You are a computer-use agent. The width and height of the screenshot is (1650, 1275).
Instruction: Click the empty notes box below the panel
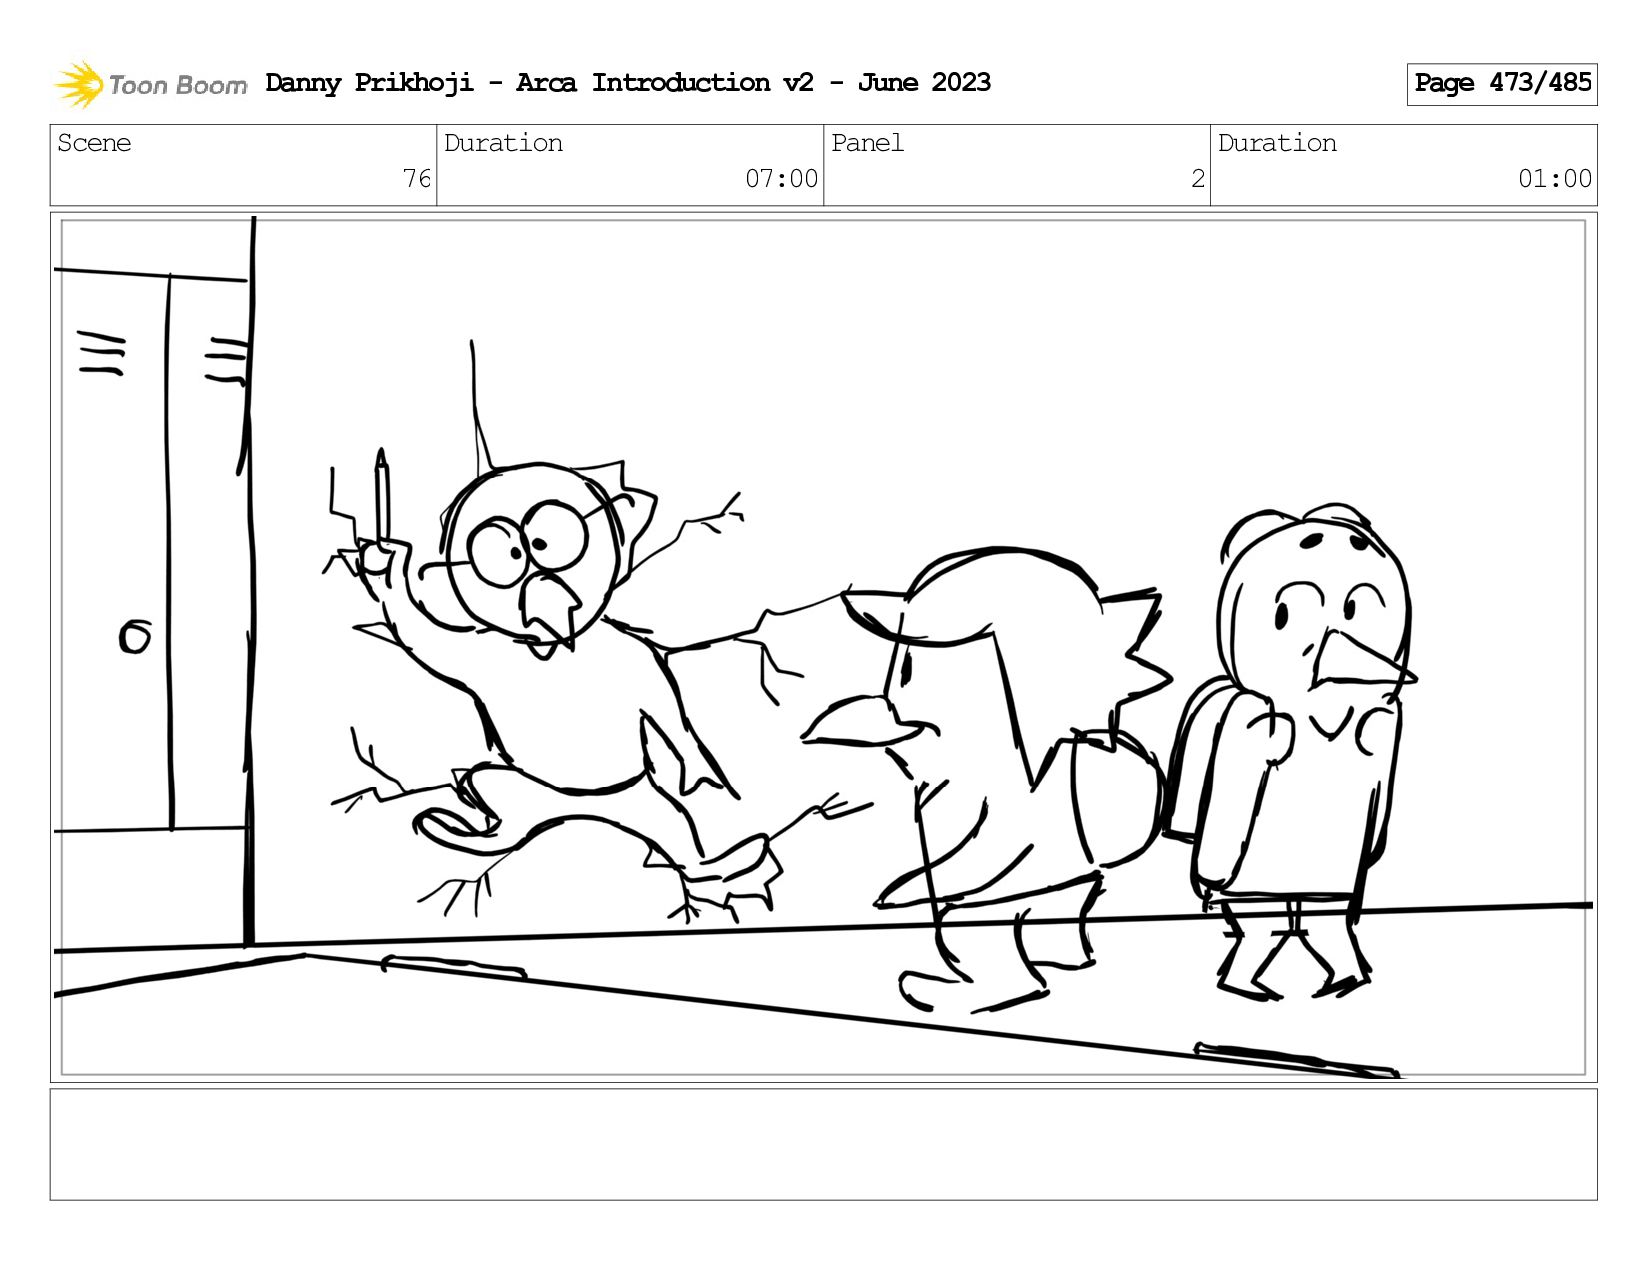[824, 1144]
